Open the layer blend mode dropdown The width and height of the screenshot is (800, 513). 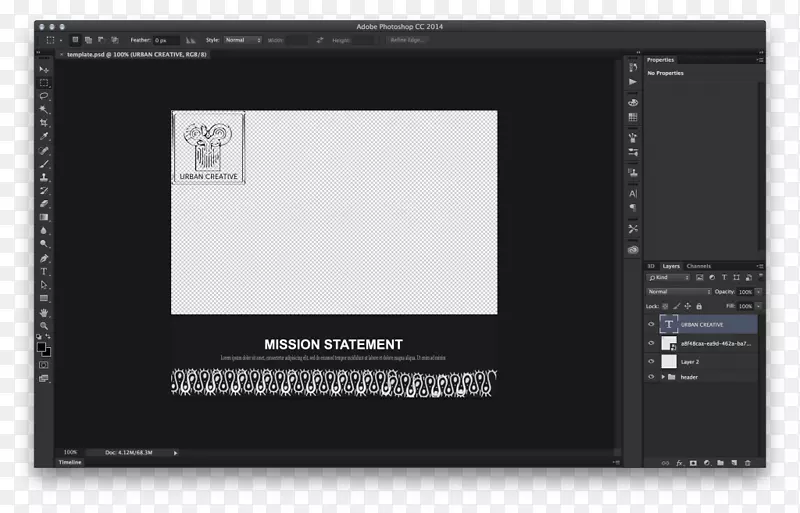tap(679, 291)
